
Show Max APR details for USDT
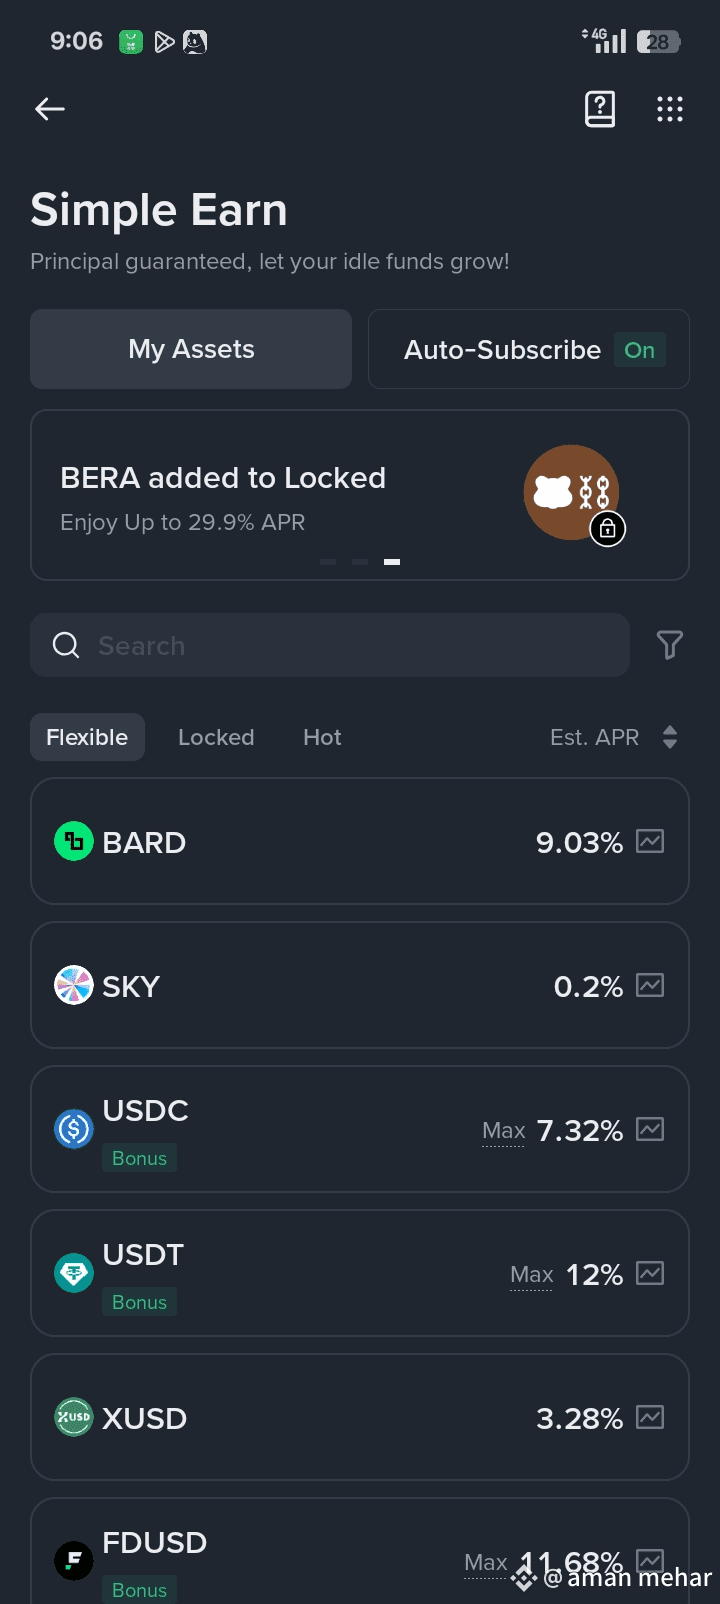[x=531, y=1275]
